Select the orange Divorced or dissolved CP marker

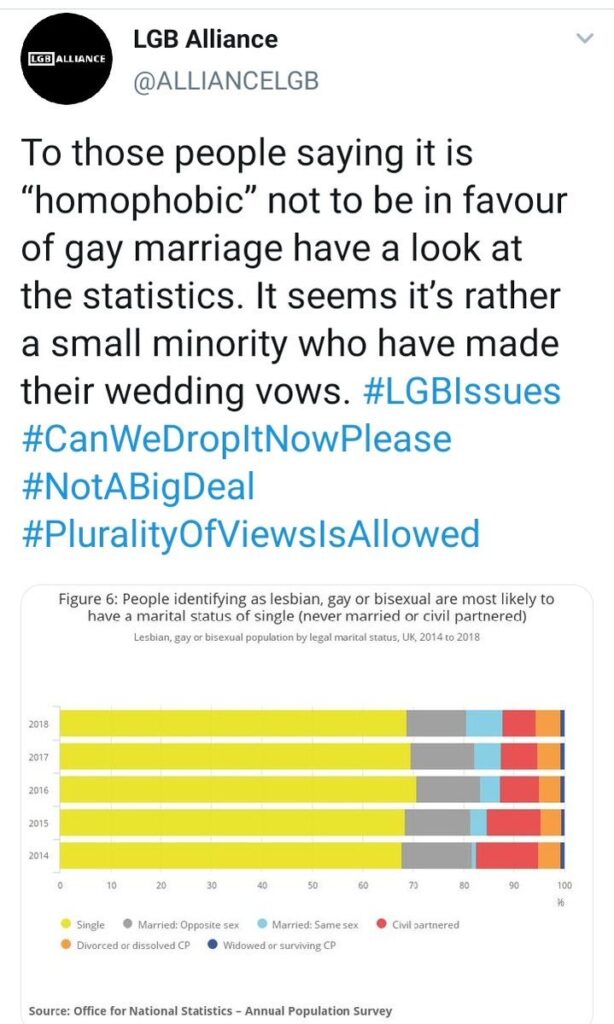pyautogui.click(x=67, y=945)
